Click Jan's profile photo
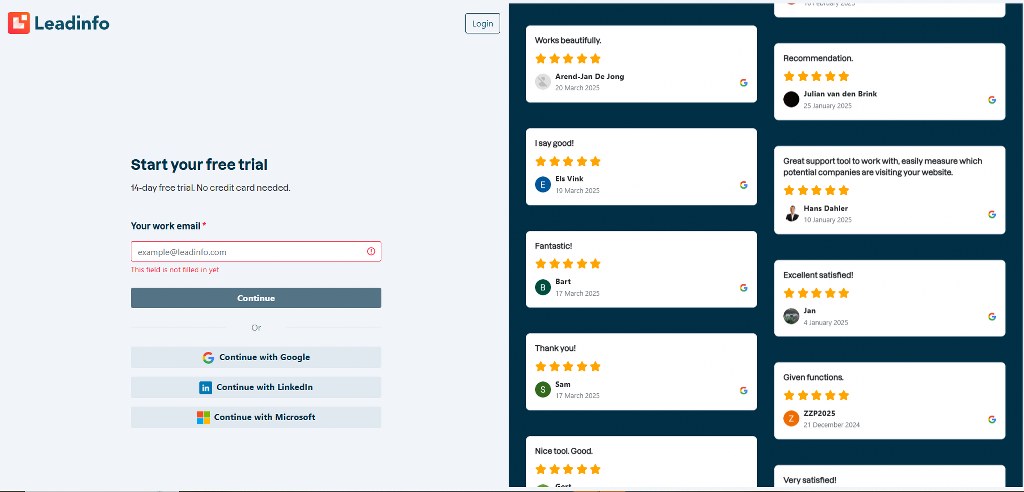1024x492 pixels. [x=791, y=316]
